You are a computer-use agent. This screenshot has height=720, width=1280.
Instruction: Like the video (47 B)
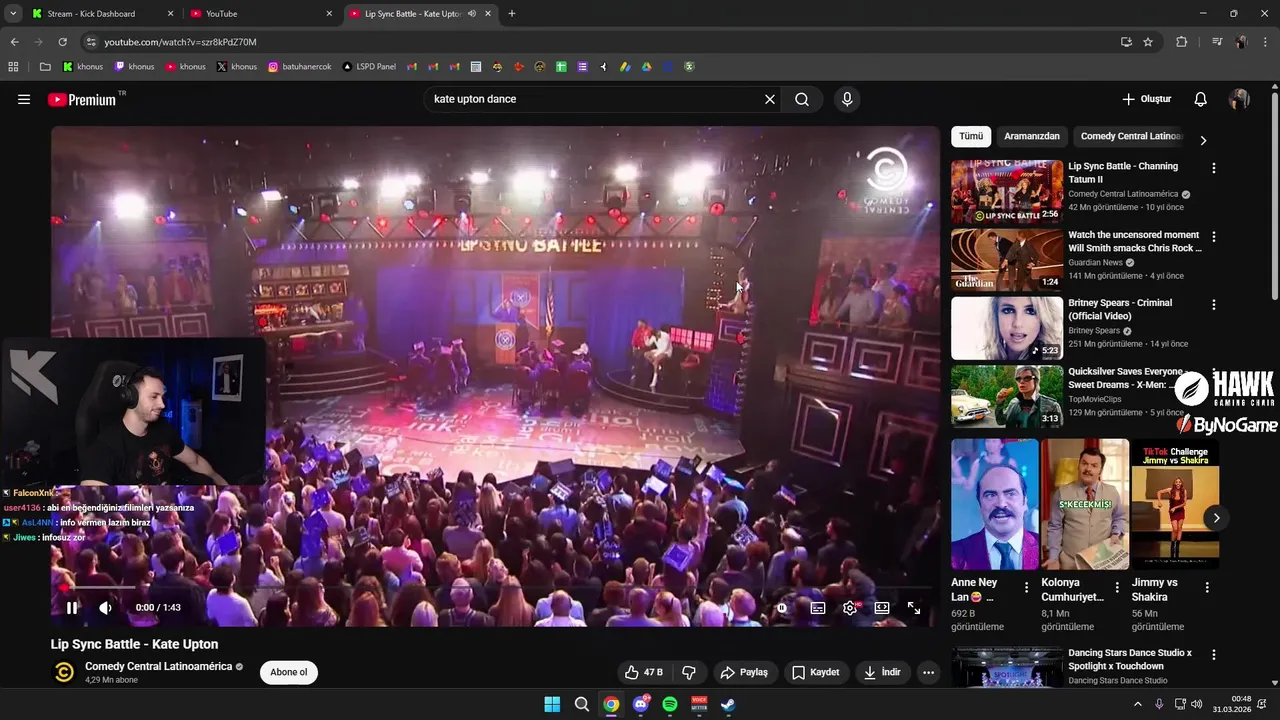pyautogui.click(x=644, y=672)
